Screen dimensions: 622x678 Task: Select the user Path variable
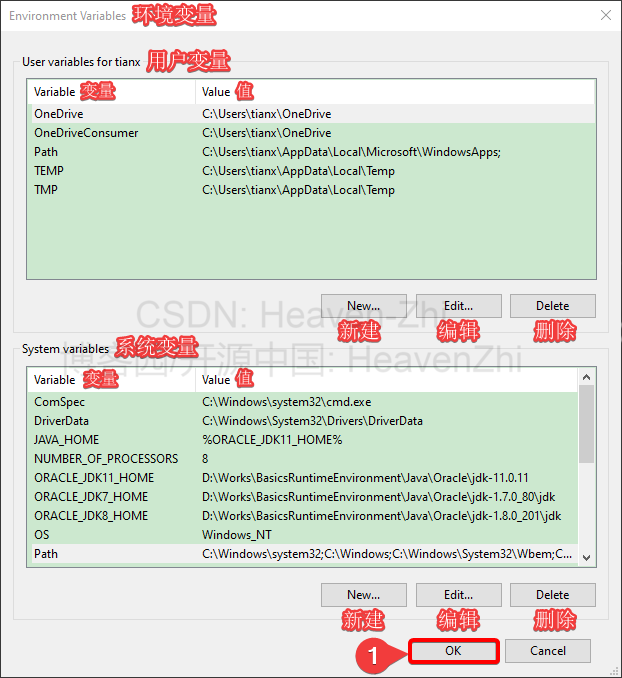coord(311,152)
